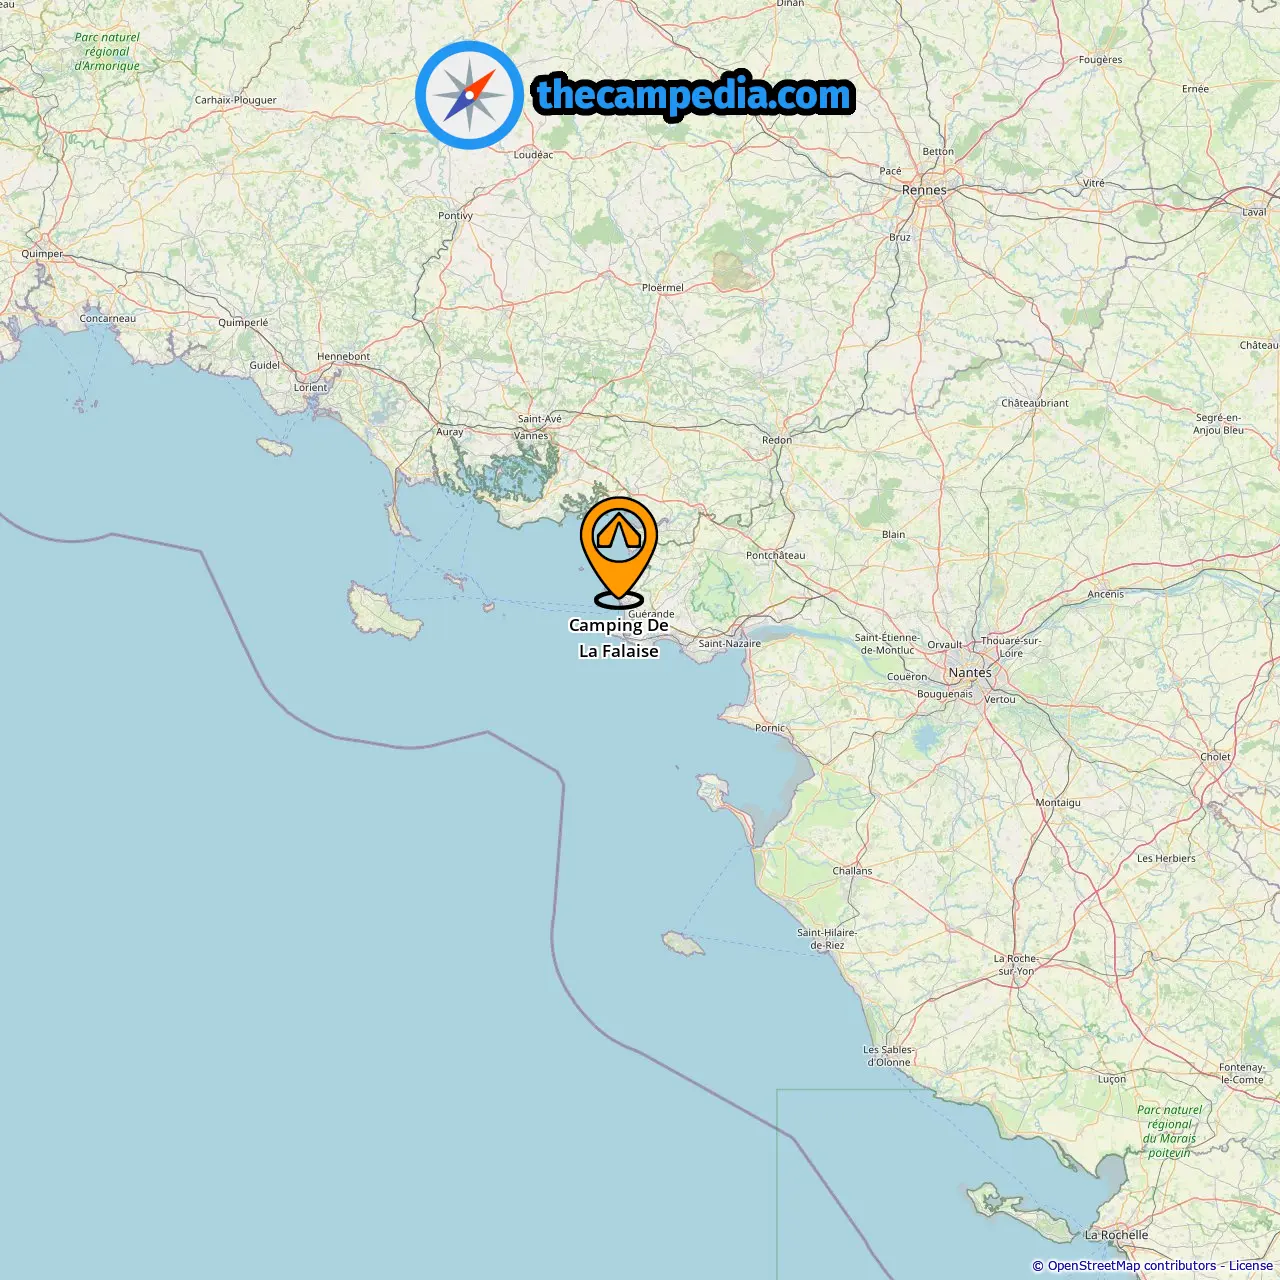Click the La Rochelle city label
The height and width of the screenshot is (1280, 1280).
pyautogui.click(x=1117, y=1235)
